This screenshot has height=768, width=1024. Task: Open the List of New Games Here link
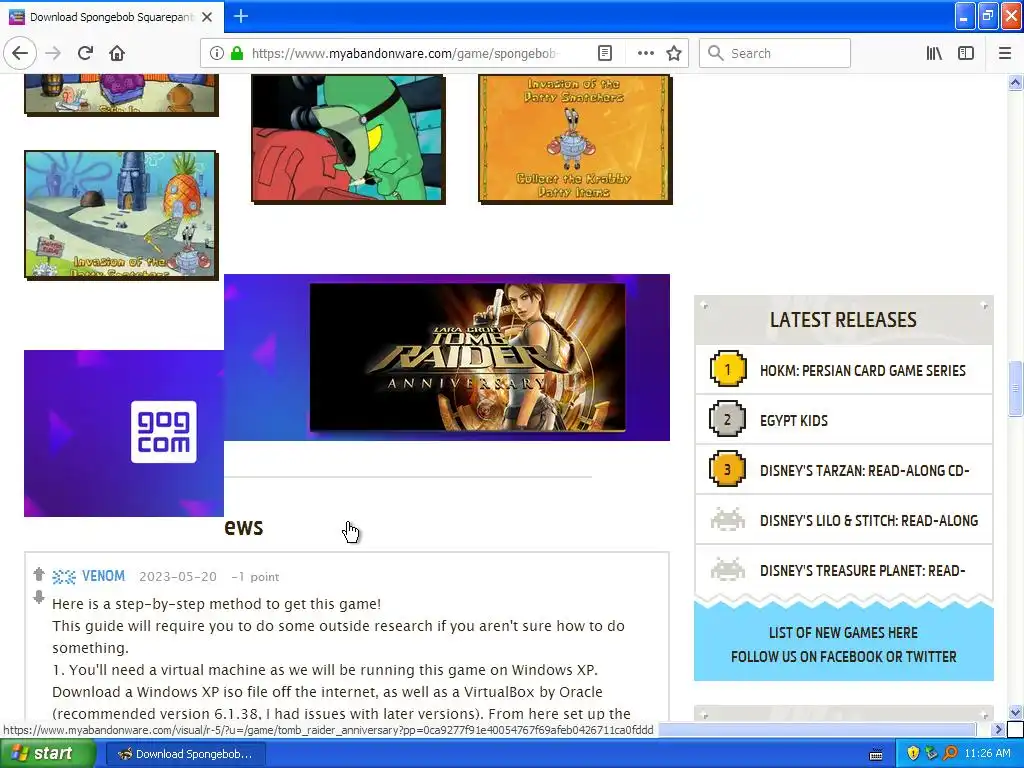(x=843, y=633)
